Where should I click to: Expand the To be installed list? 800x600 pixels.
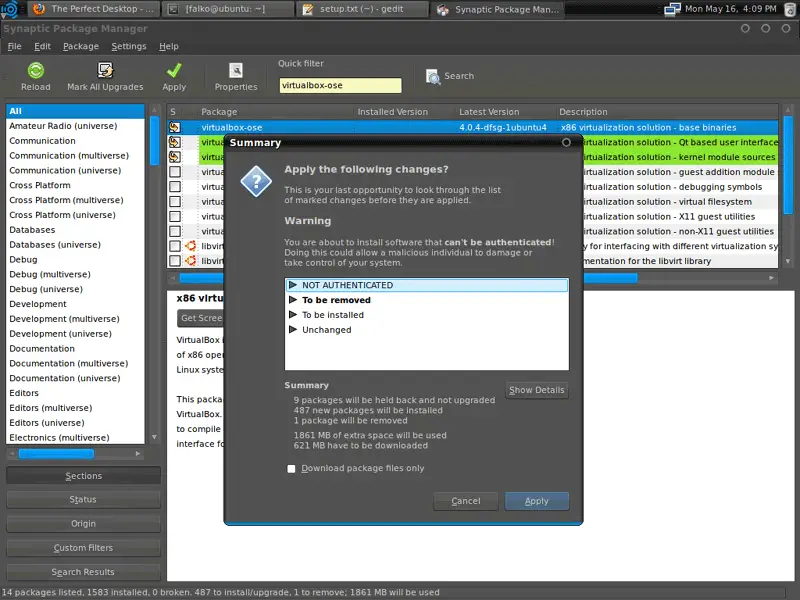coord(293,314)
